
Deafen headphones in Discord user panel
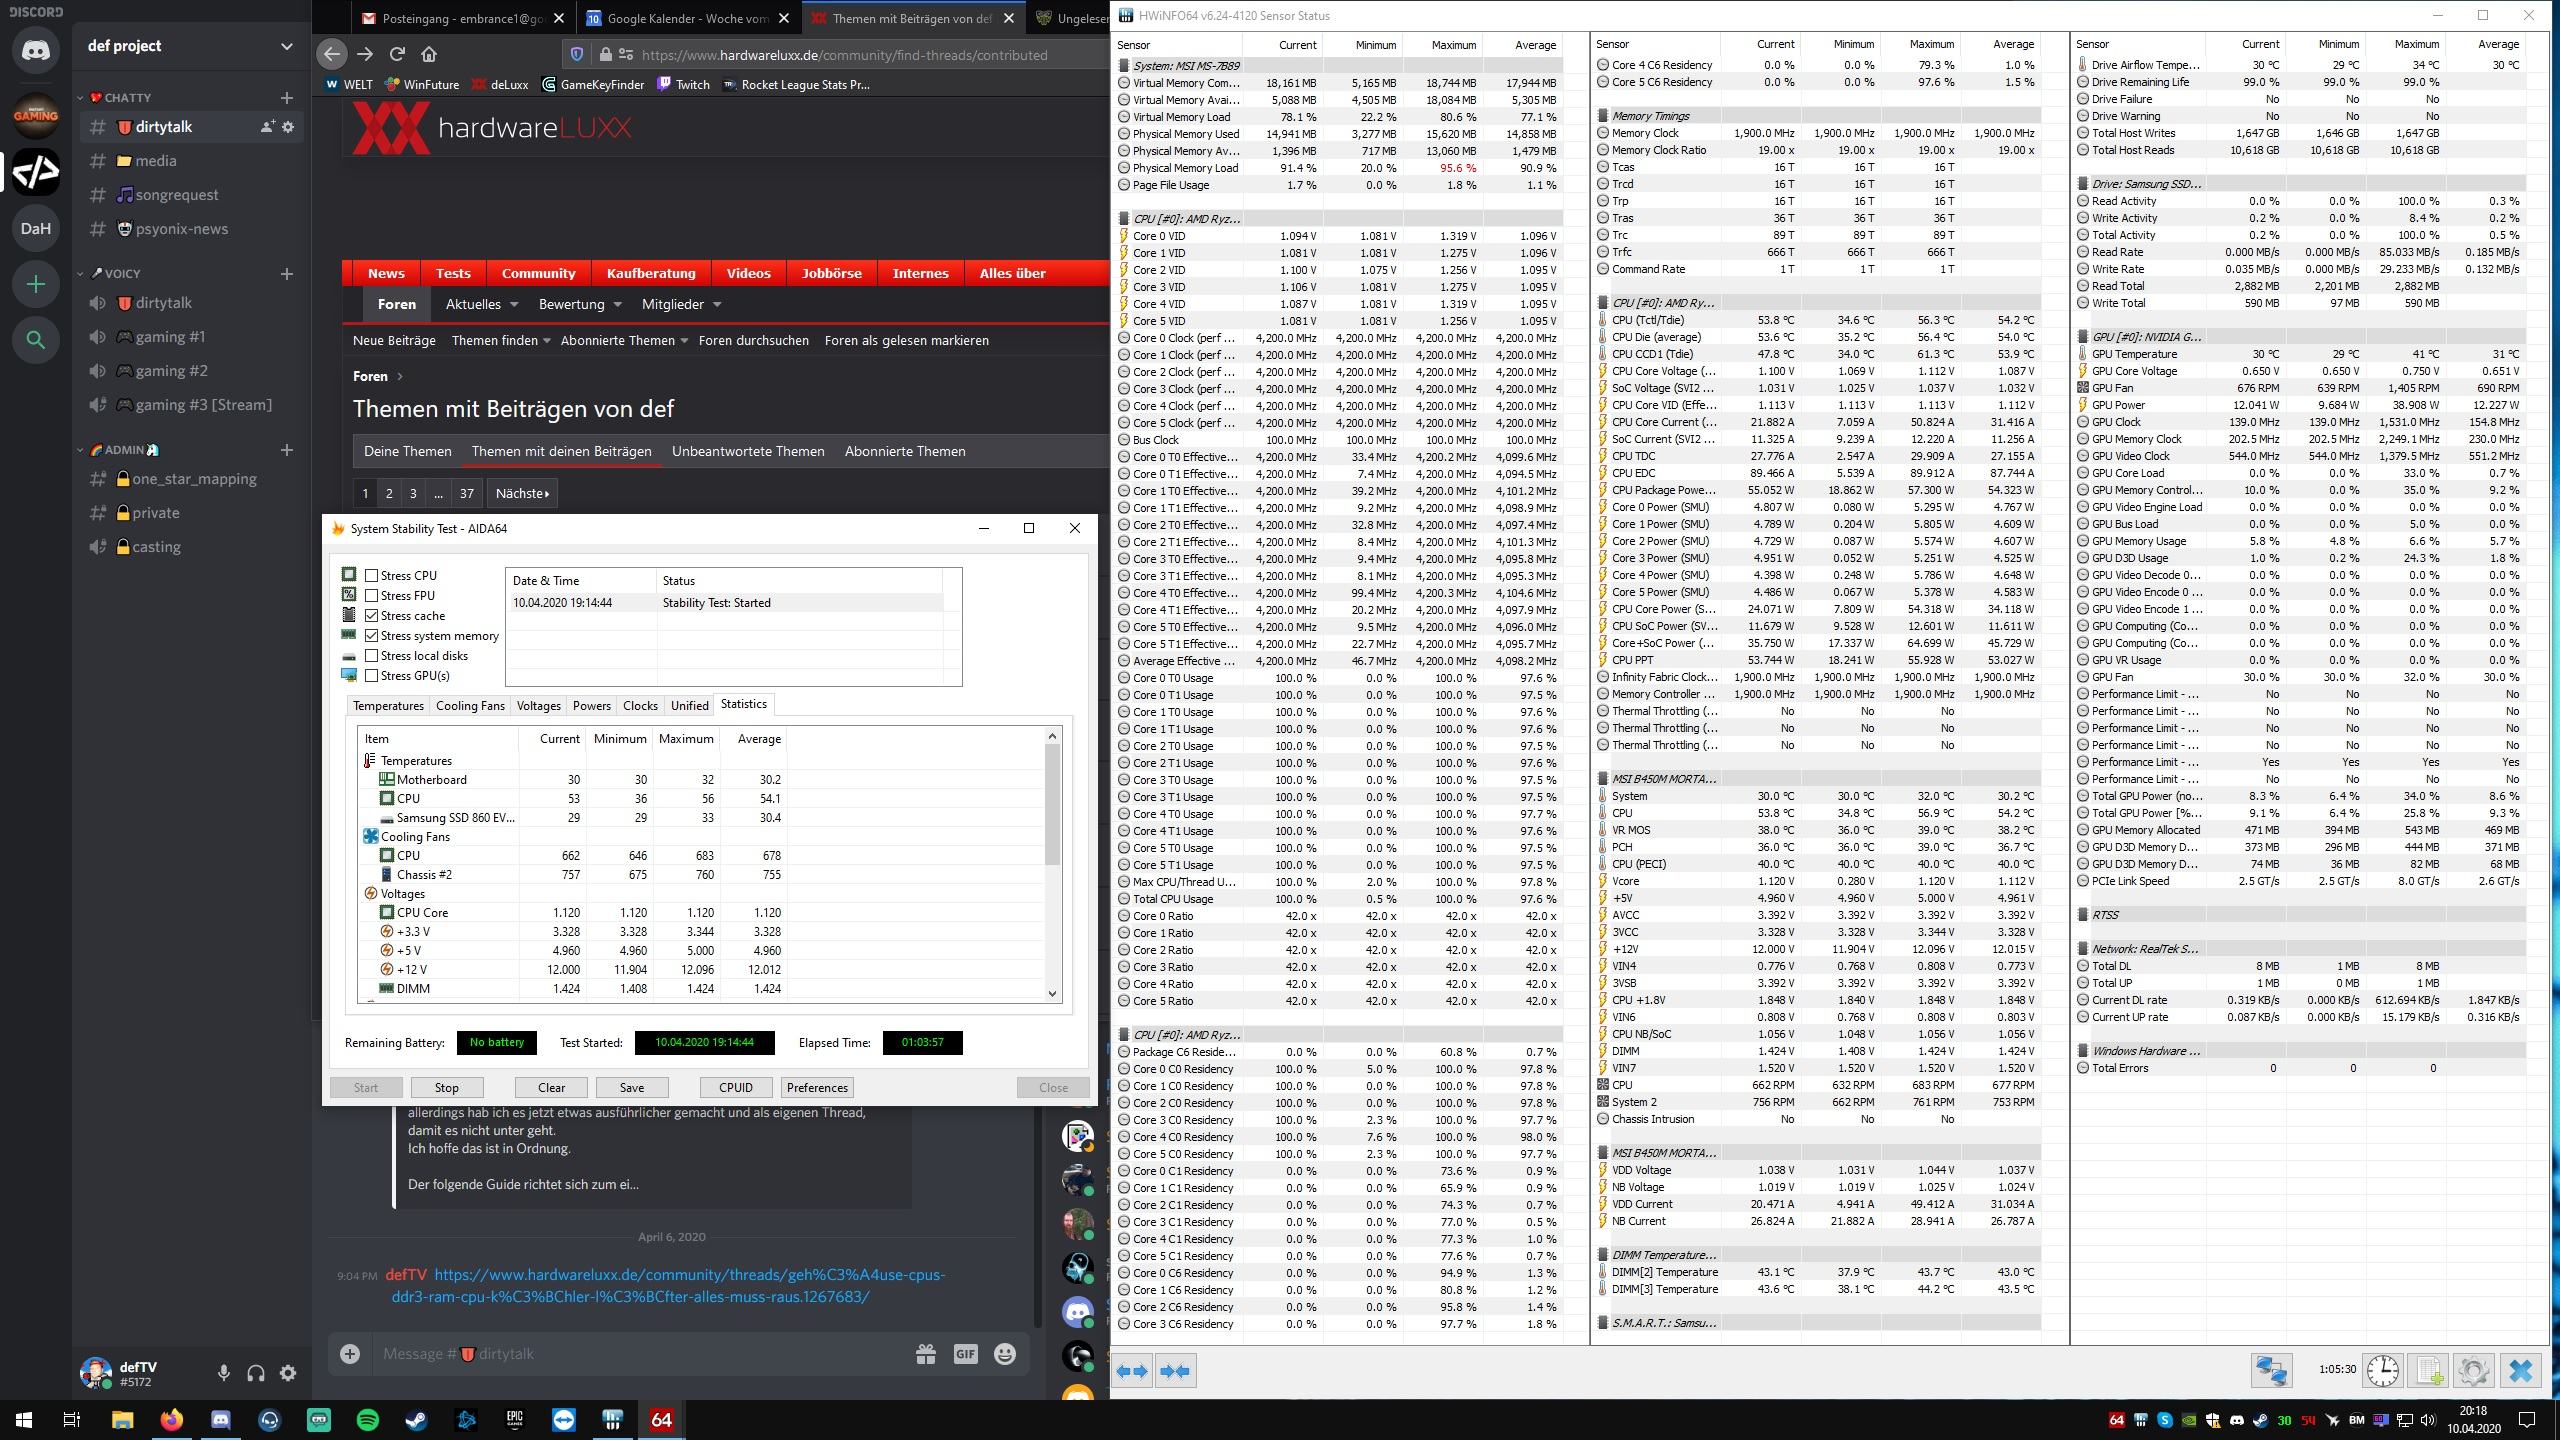(x=256, y=1373)
